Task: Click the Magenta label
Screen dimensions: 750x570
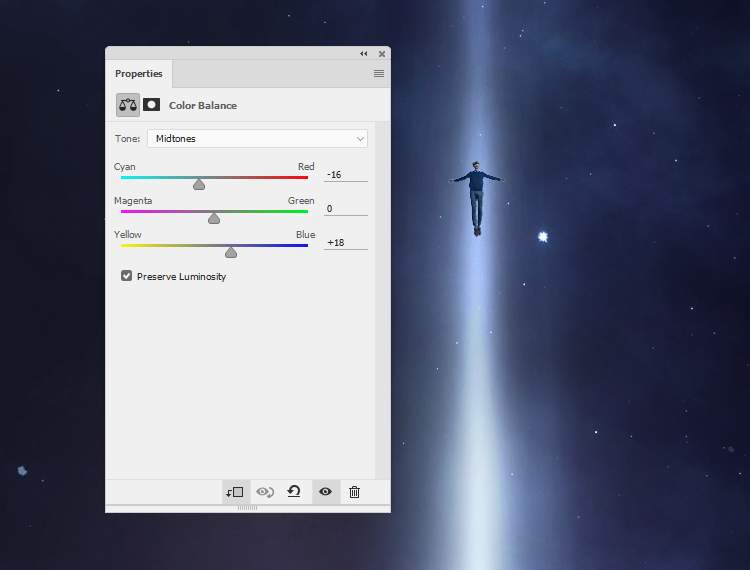Action: pyautogui.click(x=133, y=201)
